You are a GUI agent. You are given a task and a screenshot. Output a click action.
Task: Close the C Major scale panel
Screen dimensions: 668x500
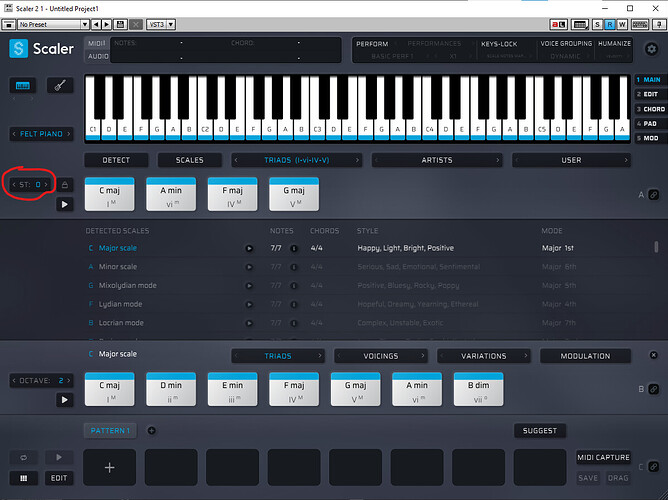(x=654, y=355)
